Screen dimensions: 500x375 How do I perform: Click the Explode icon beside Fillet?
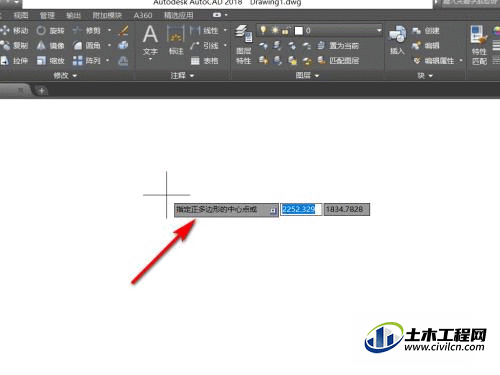(x=123, y=45)
